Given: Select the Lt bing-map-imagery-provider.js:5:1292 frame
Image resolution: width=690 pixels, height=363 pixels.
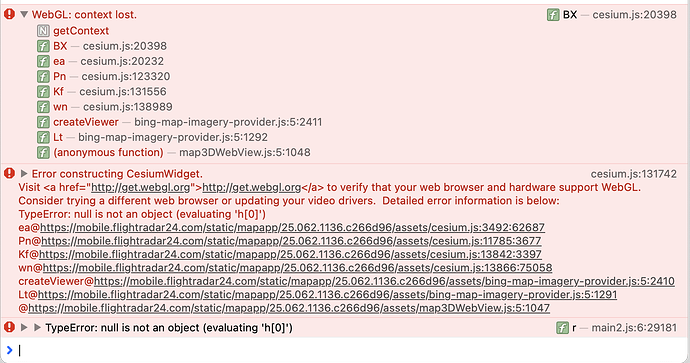Looking at the screenshot, I should [160, 137].
